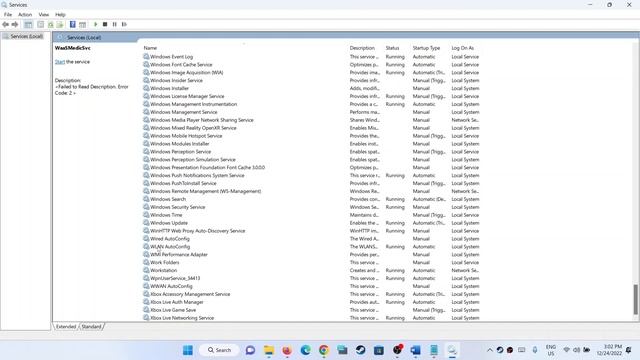
Task: Pause the service with the pause icon
Action: tap(115, 24)
